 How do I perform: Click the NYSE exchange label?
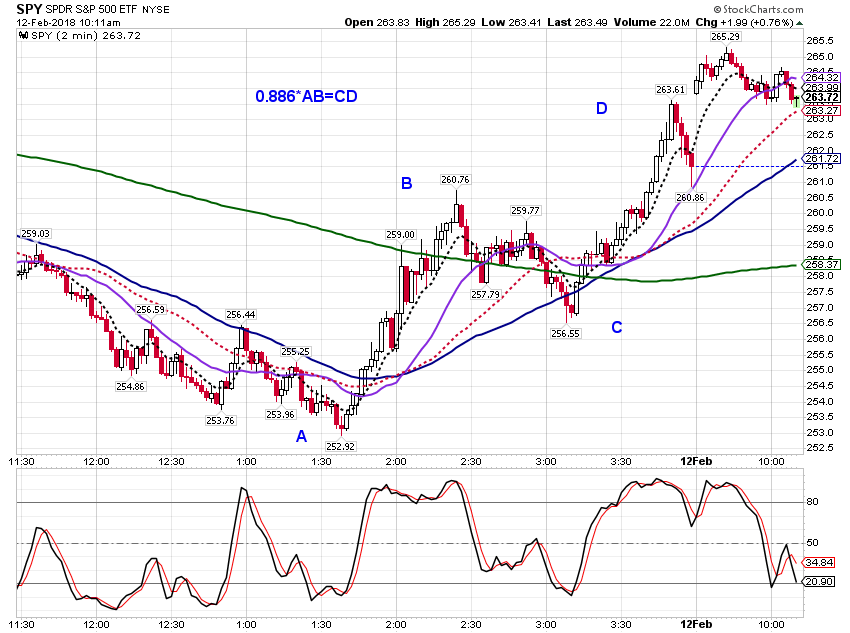tap(156, 10)
